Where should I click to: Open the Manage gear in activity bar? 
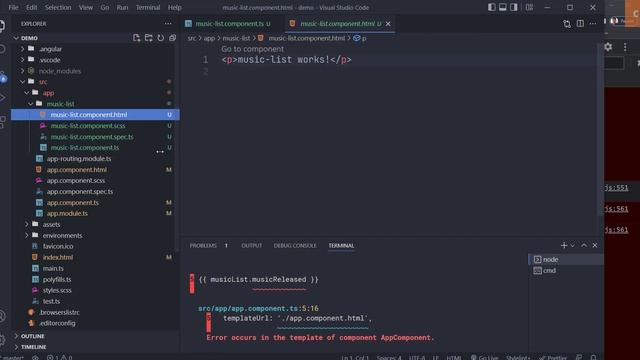pos(2,339)
